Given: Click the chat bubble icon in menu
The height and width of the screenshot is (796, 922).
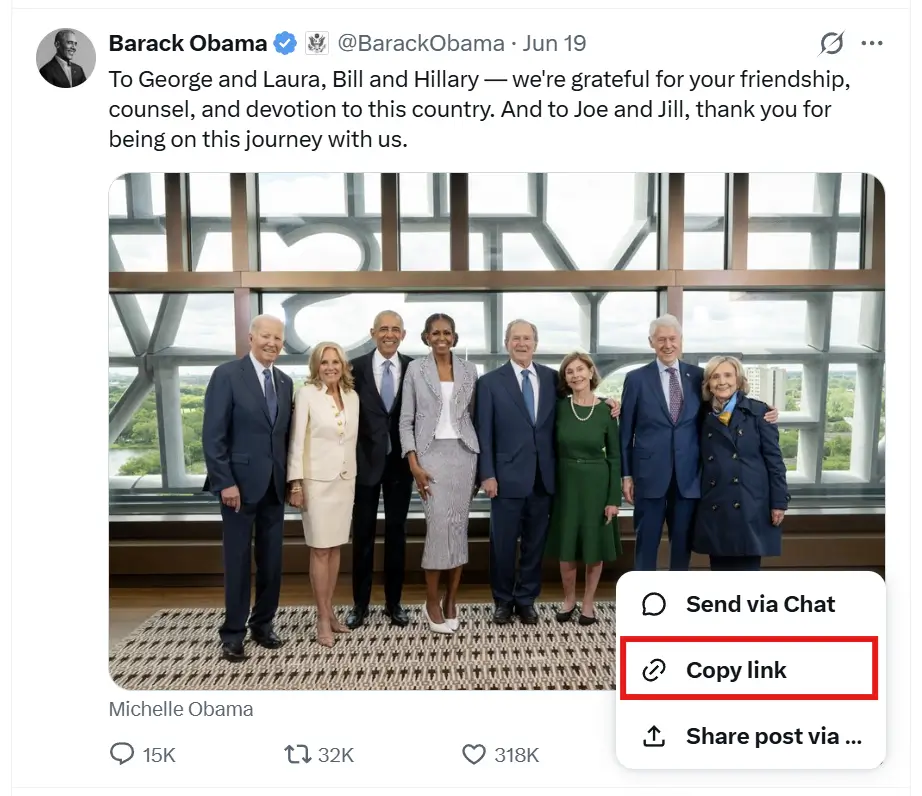Looking at the screenshot, I should pyautogui.click(x=654, y=604).
